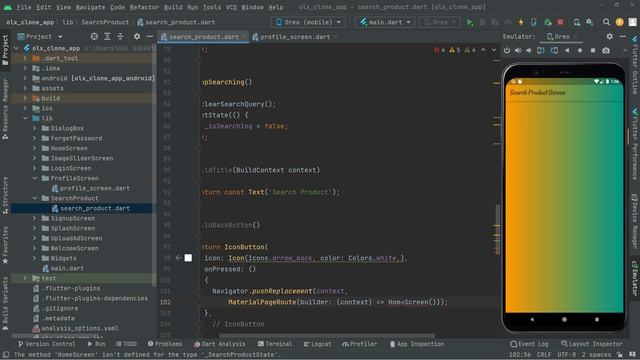
Task: Toggle the Favorites side panel
Action: click(5, 245)
